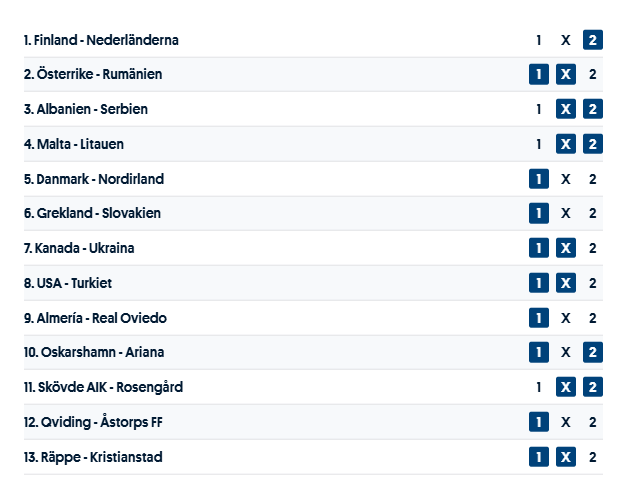Select 1 for Albanien - Serbien
Screen dimensions: 617x488
click(x=539, y=110)
